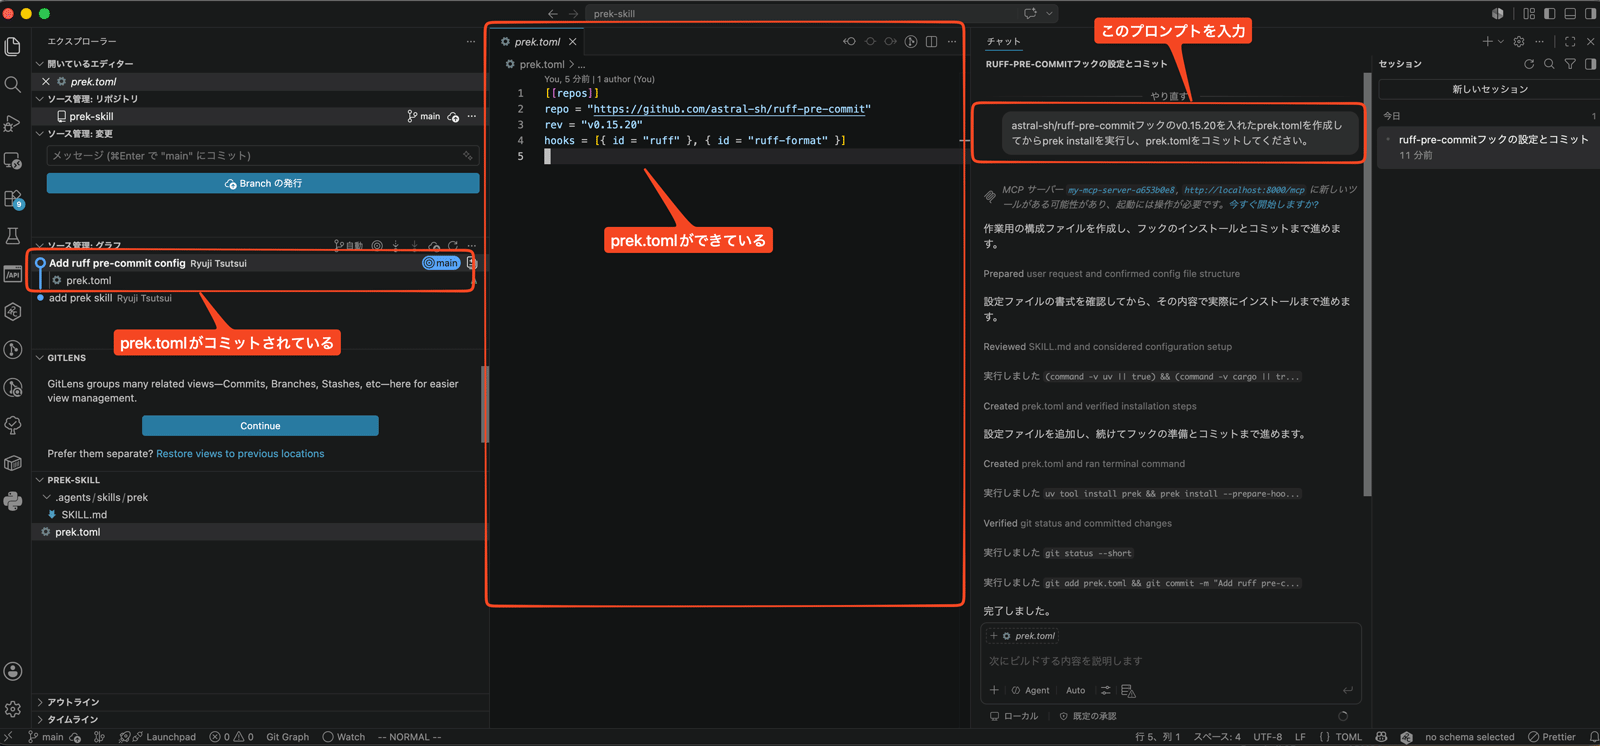Screen dimensions: 1600x746
Task: Open more actions for the prek-skill repository
Action: (x=472, y=117)
